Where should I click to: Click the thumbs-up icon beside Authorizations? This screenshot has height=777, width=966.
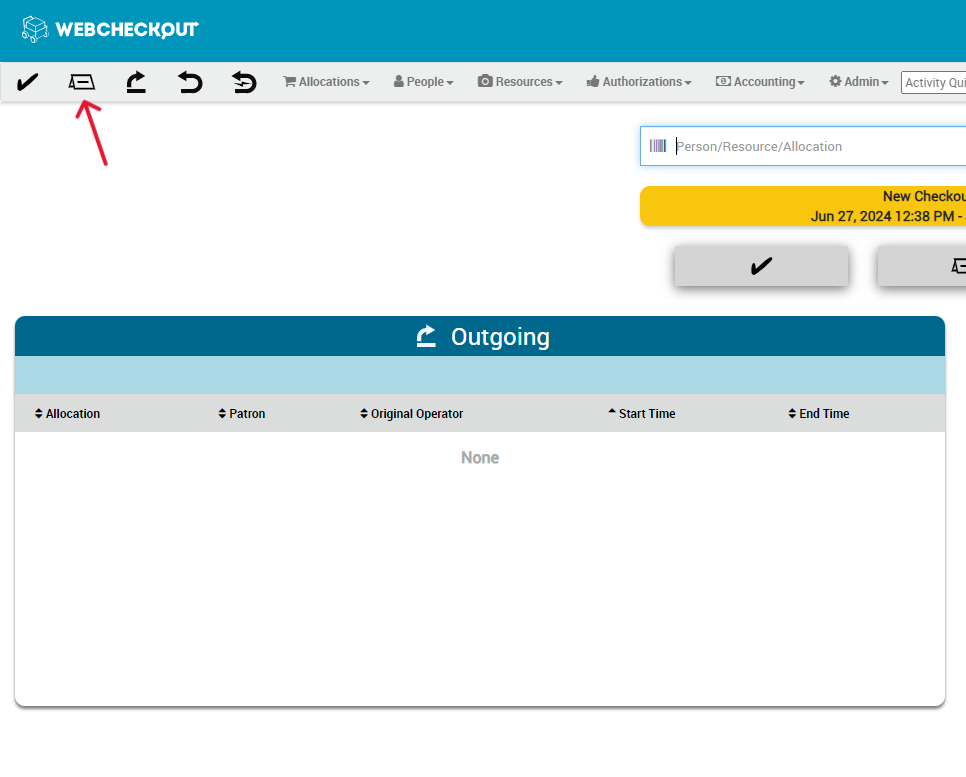click(x=593, y=81)
